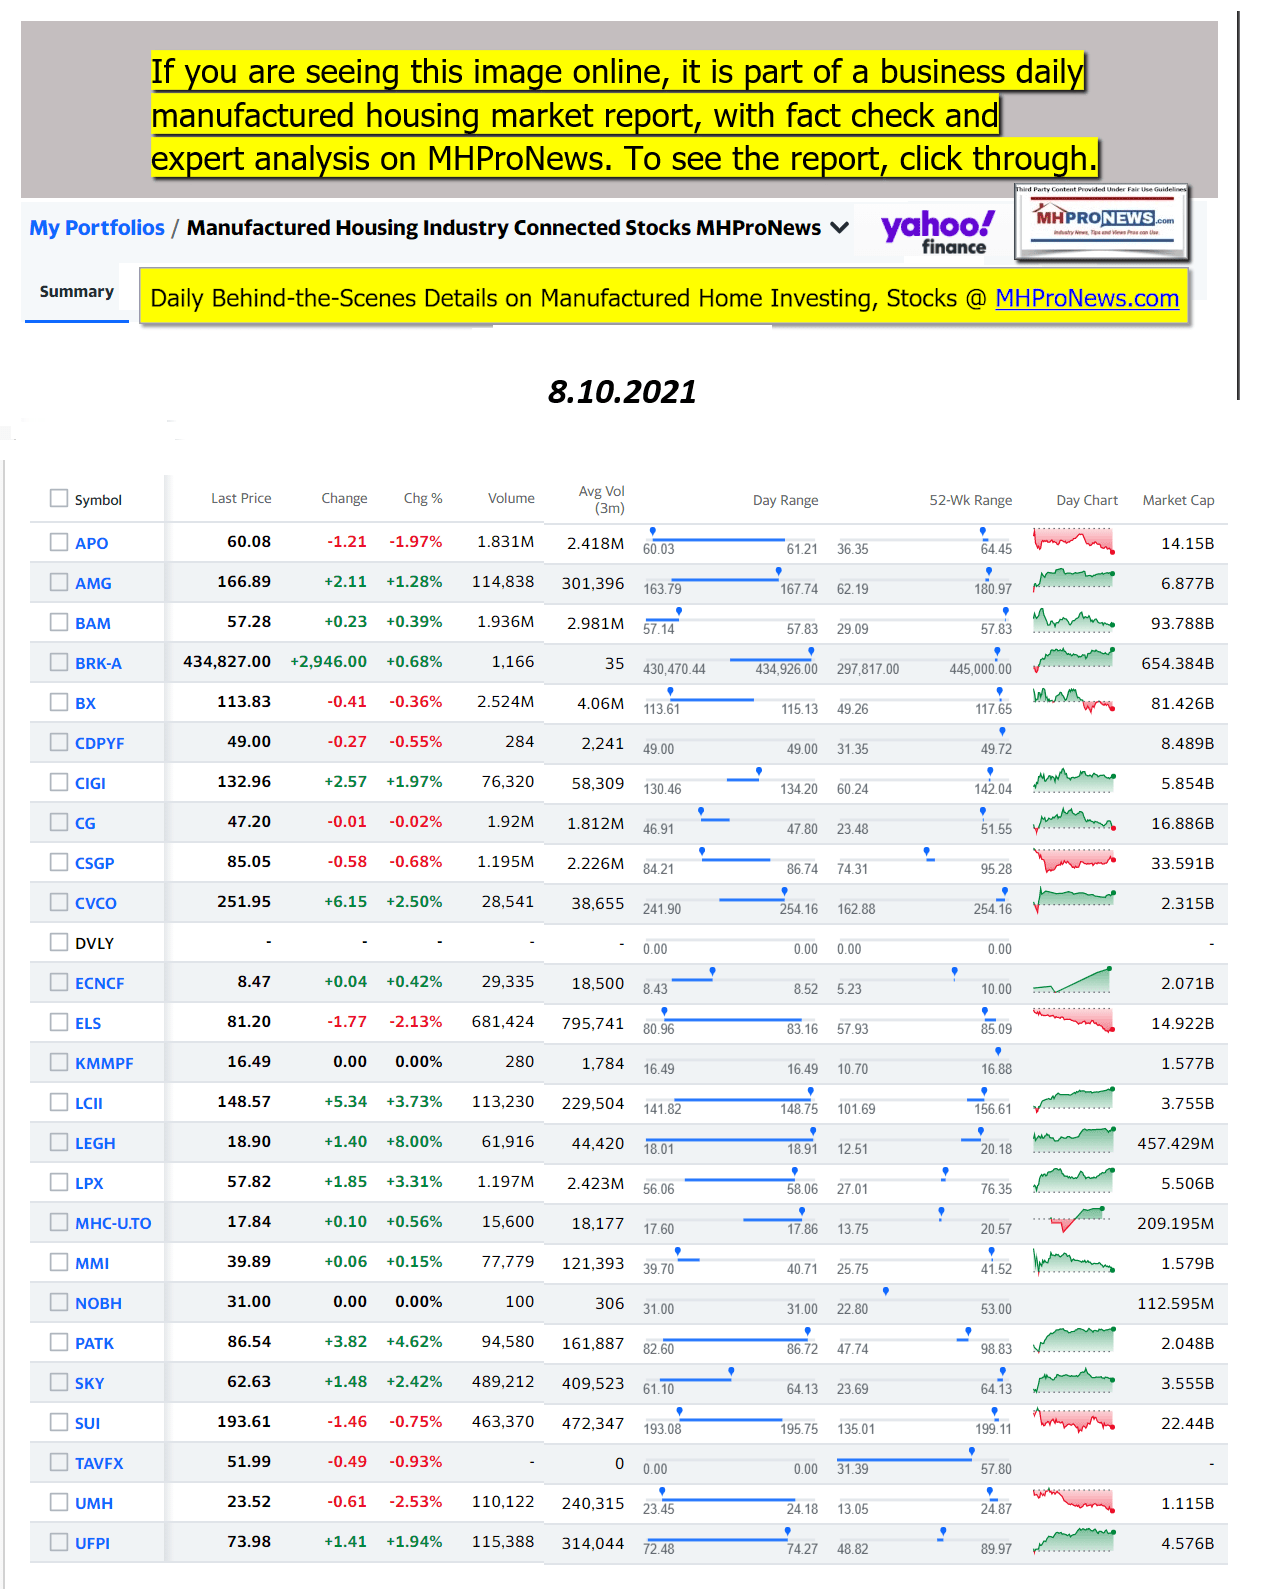The width and height of the screenshot is (1261, 1589).
Task: Tick the select-all checkbox beside Symbol
Action: click(59, 498)
